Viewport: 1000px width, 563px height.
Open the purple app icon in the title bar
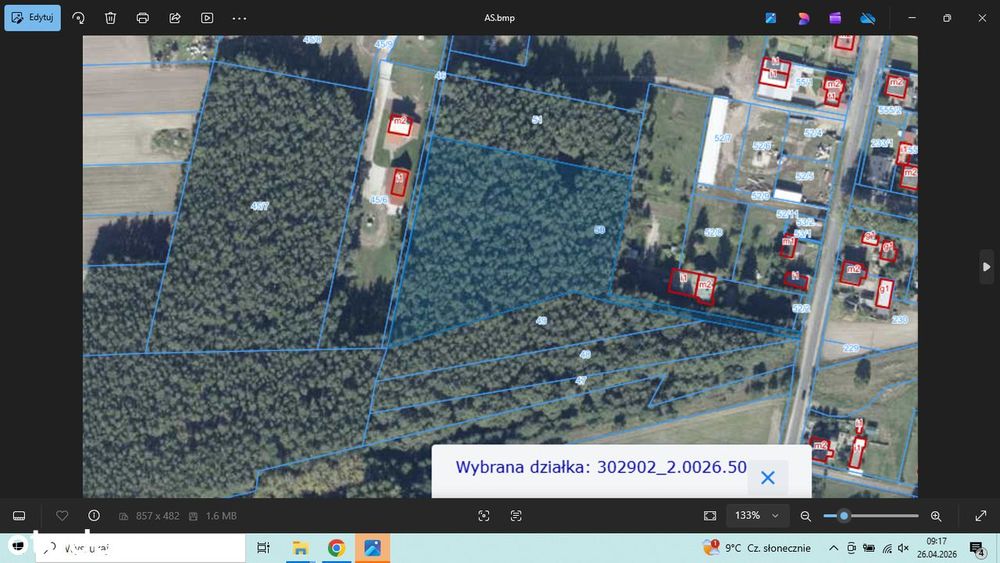tap(835, 18)
